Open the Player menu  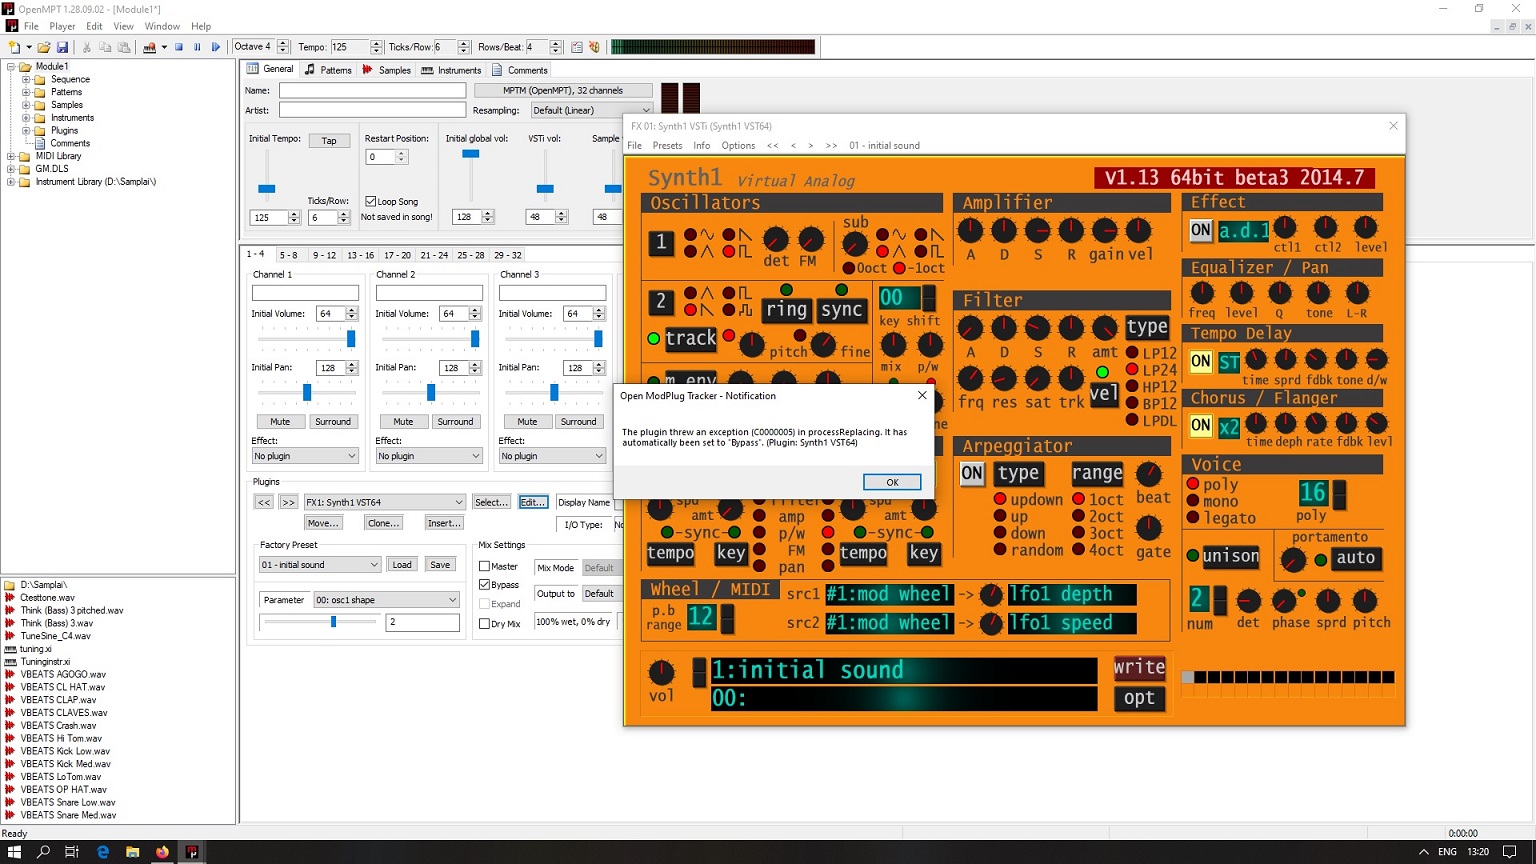[62, 26]
